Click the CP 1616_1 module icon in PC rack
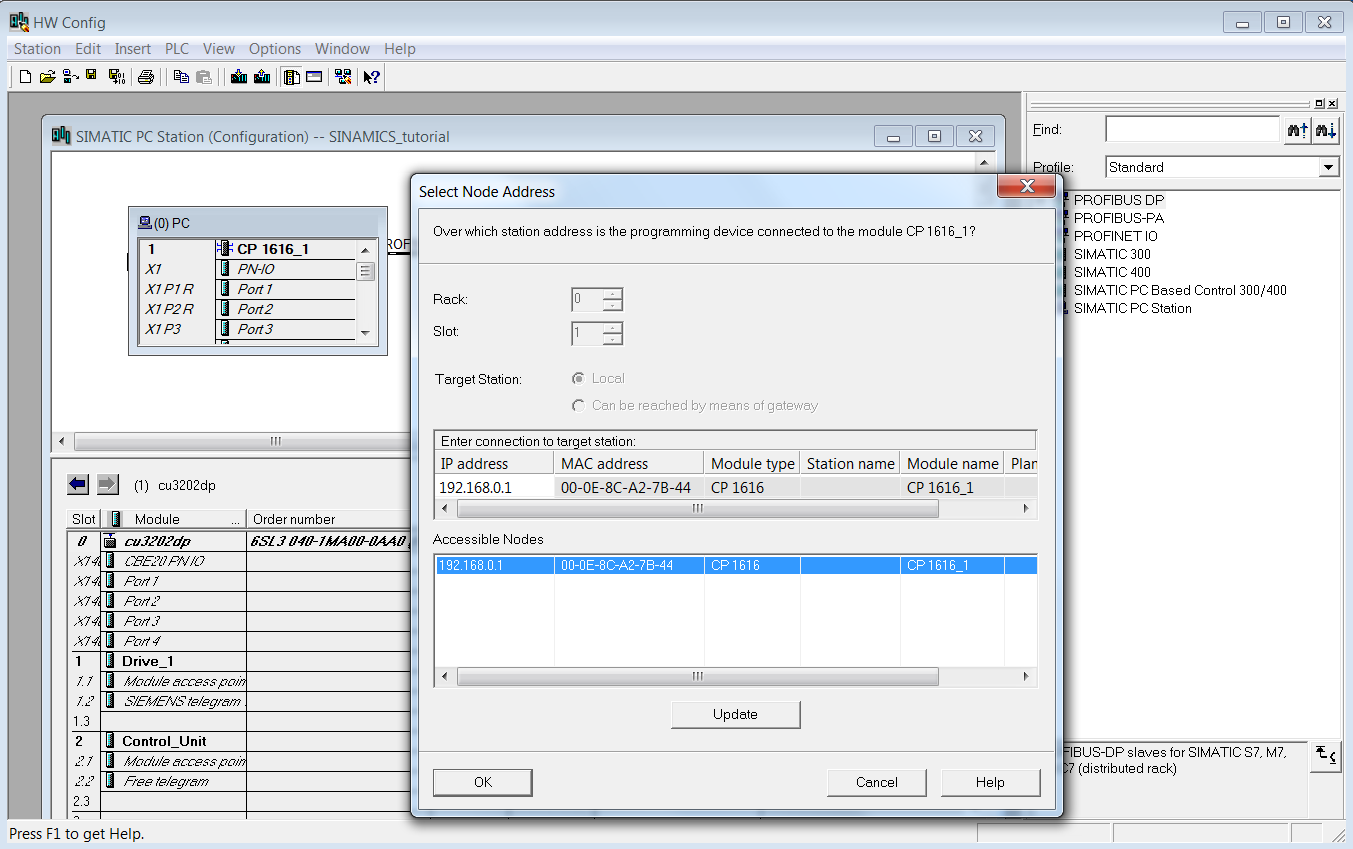Image resolution: width=1353 pixels, height=849 pixels. point(225,249)
